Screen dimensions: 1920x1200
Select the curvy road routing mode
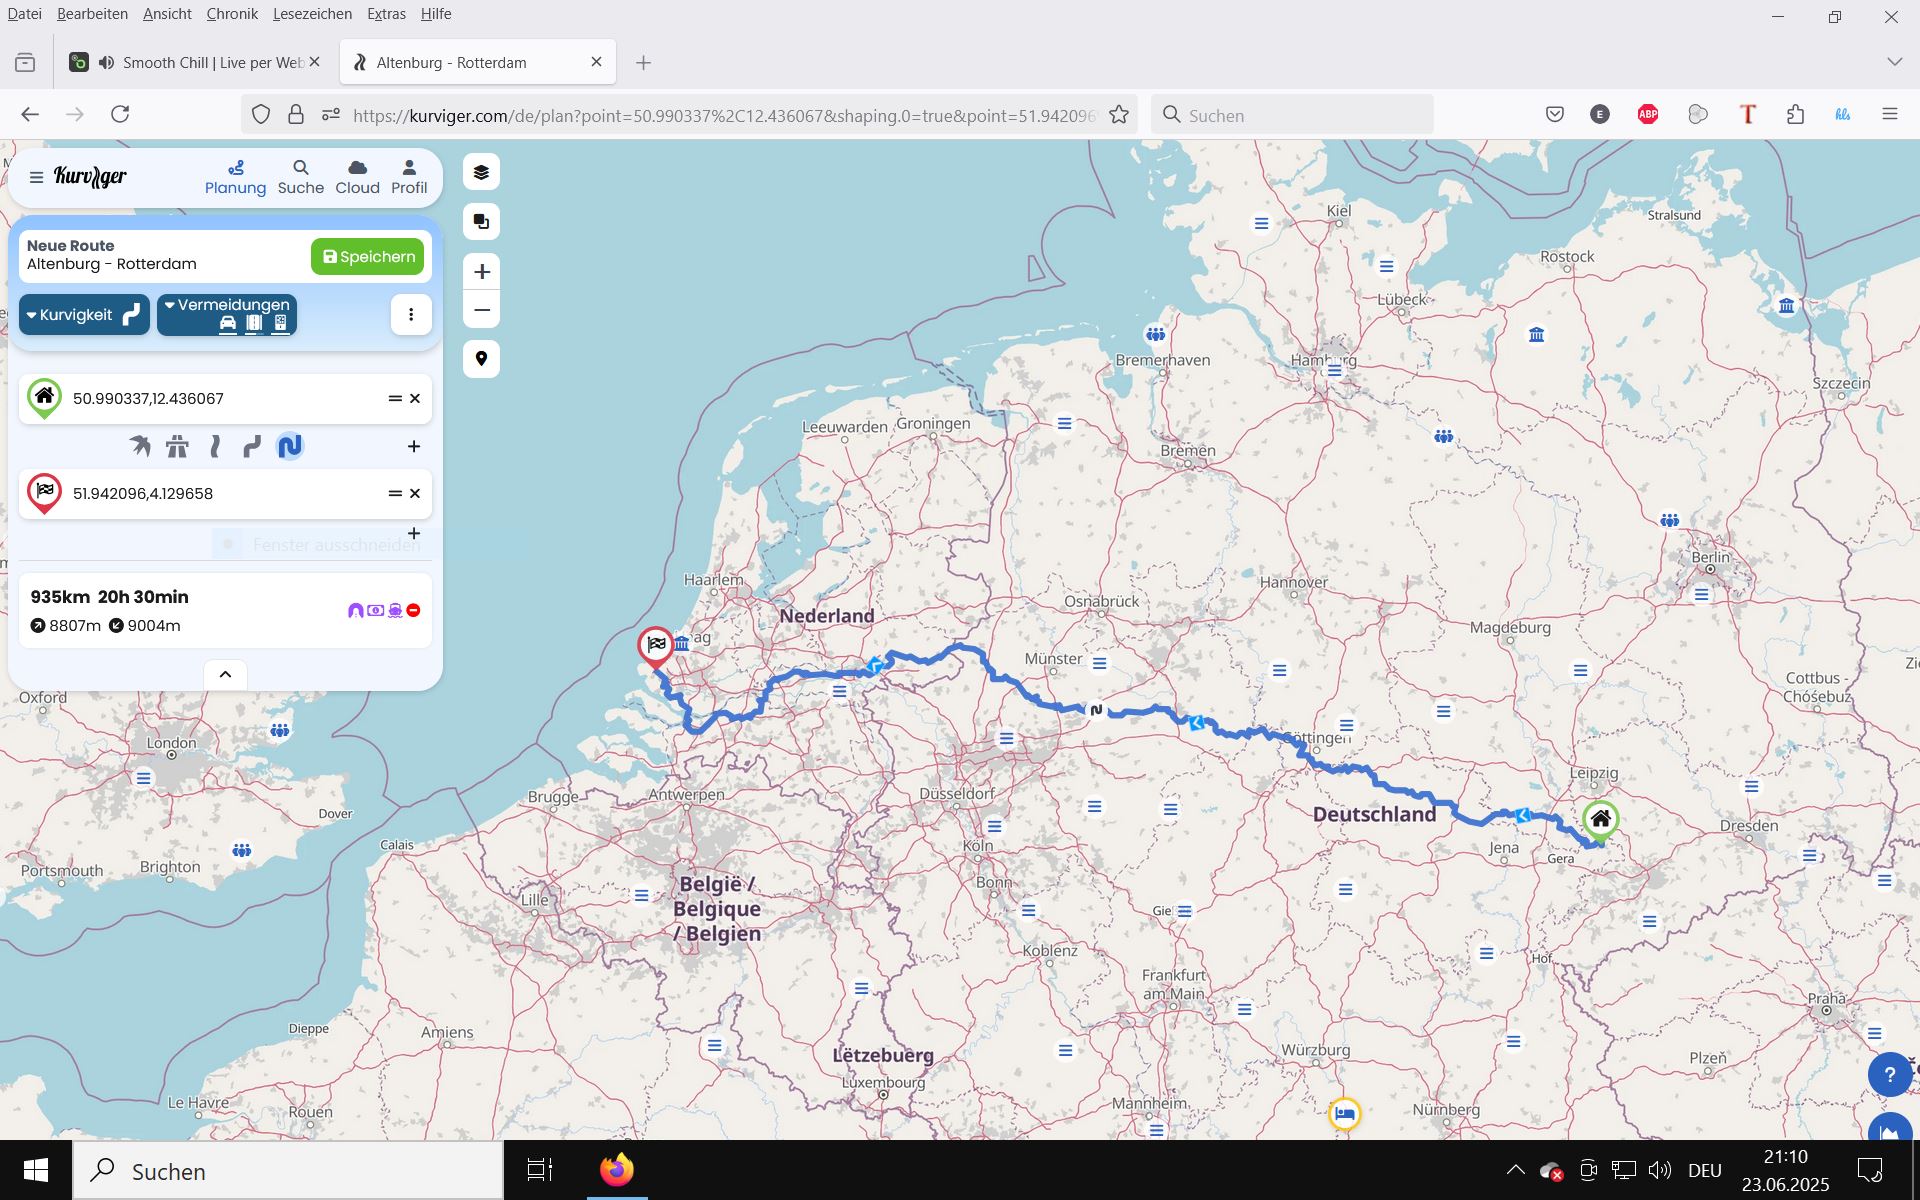[252, 446]
